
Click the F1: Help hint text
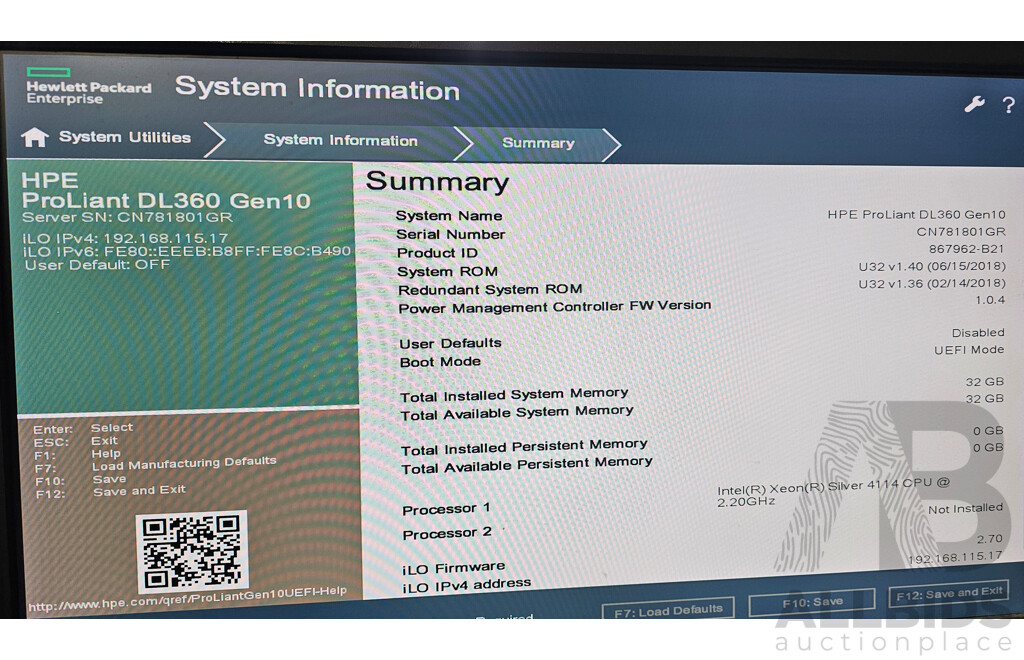coord(77,454)
